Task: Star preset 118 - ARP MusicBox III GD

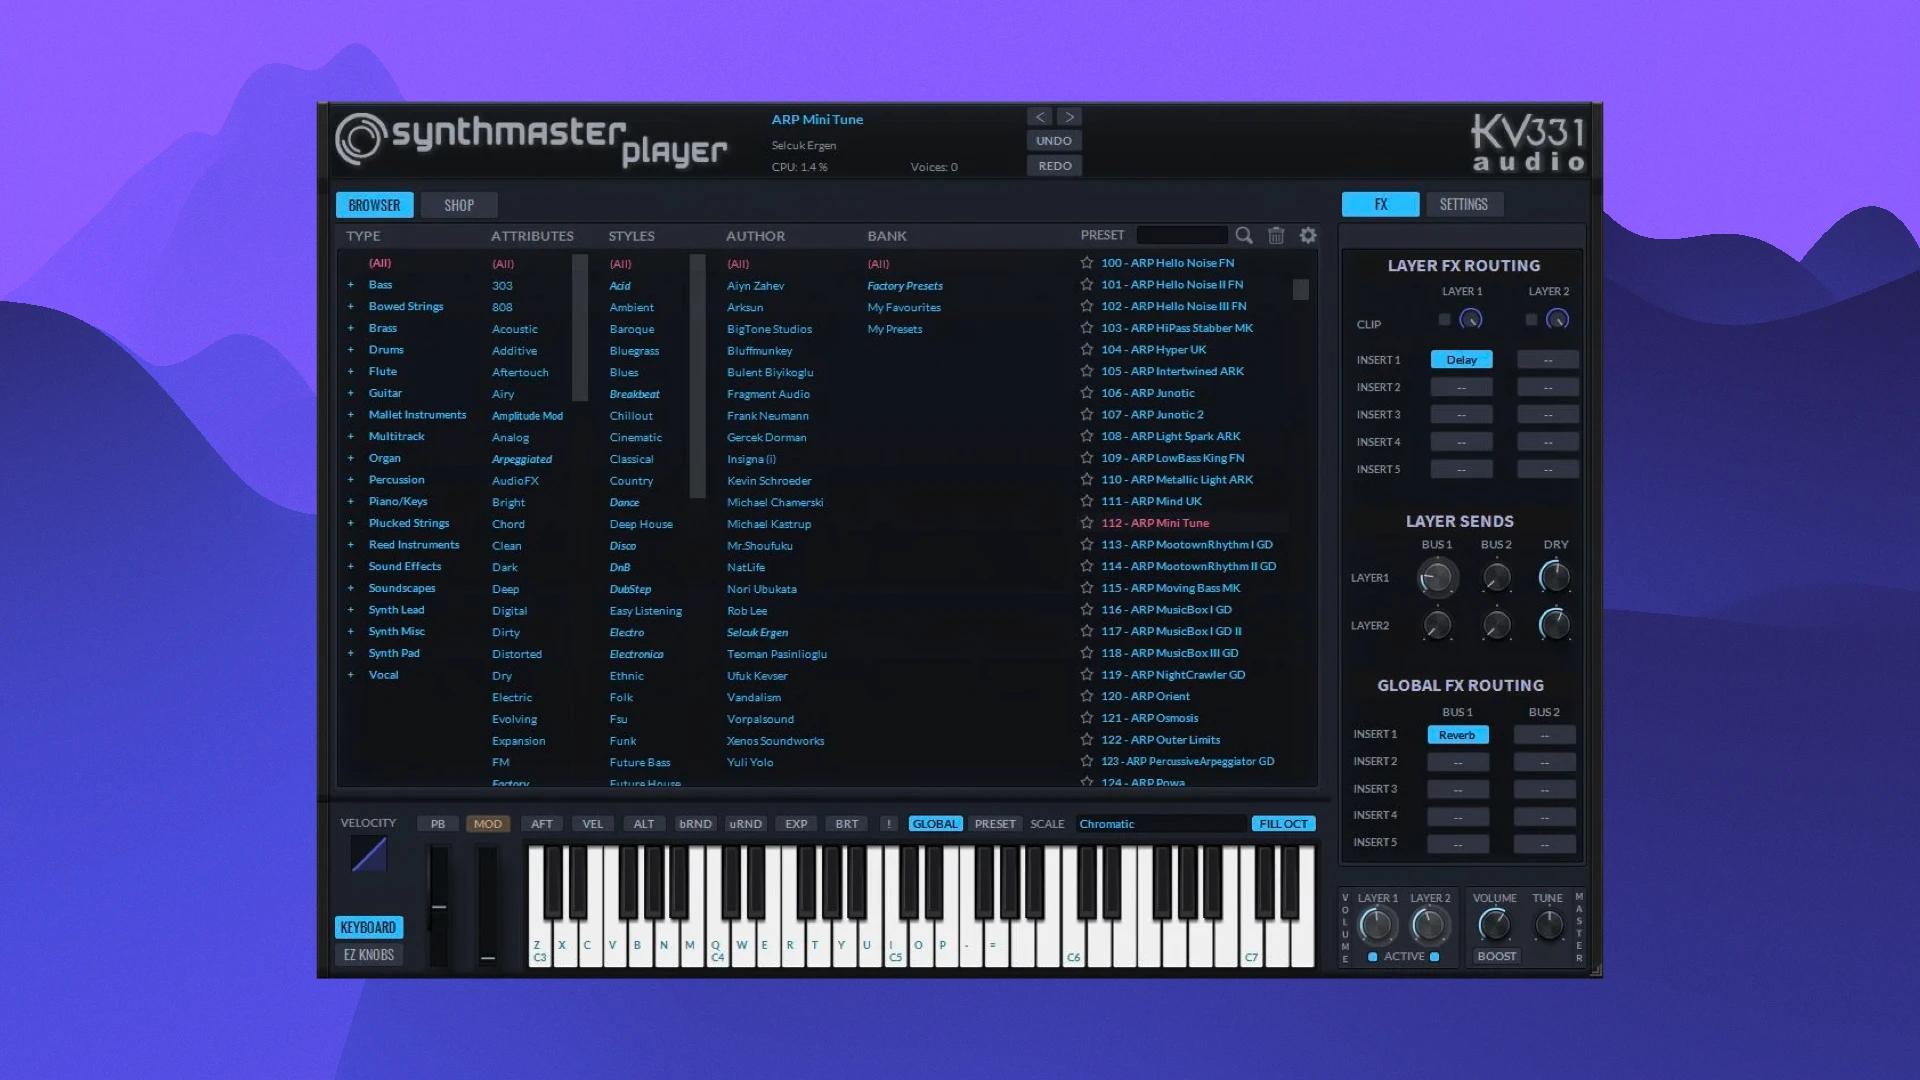Action: (x=1087, y=653)
